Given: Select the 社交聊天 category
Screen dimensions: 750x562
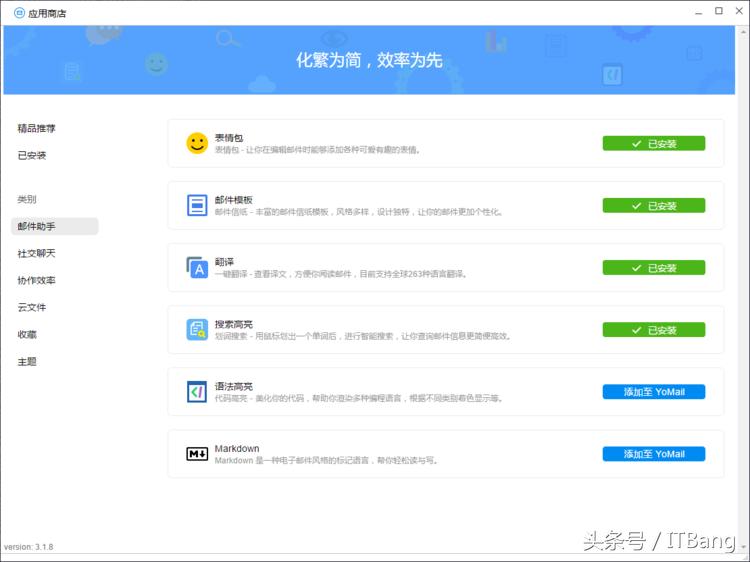Looking at the screenshot, I should [x=36, y=253].
